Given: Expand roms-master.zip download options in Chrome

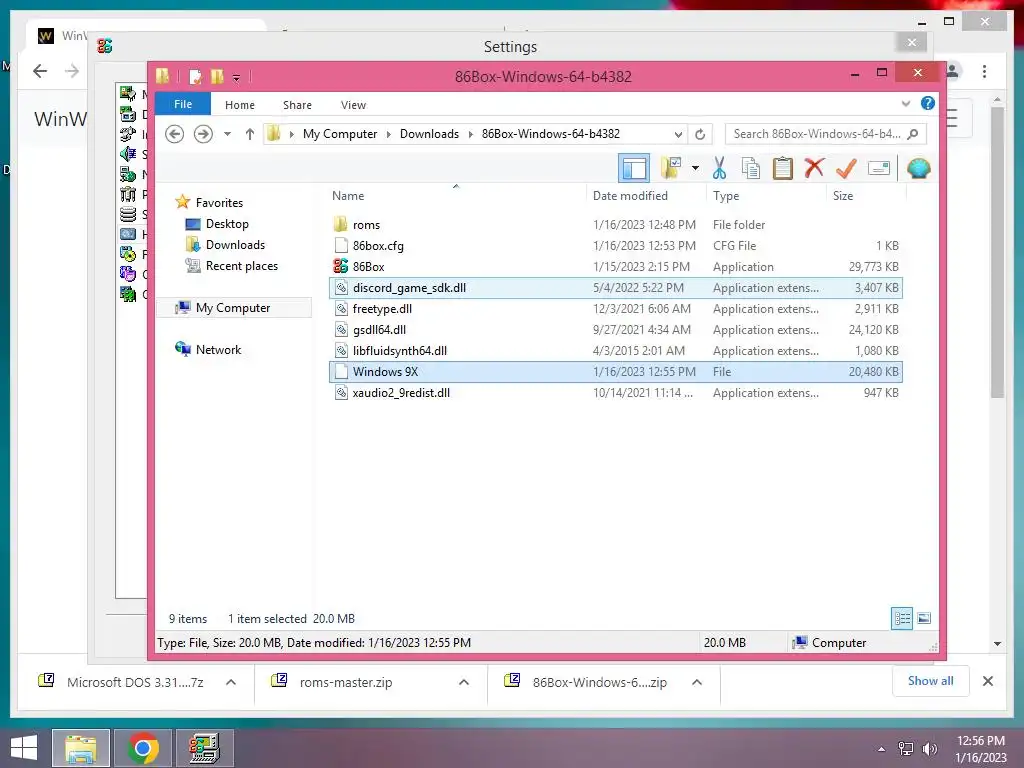Looking at the screenshot, I should (464, 682).
